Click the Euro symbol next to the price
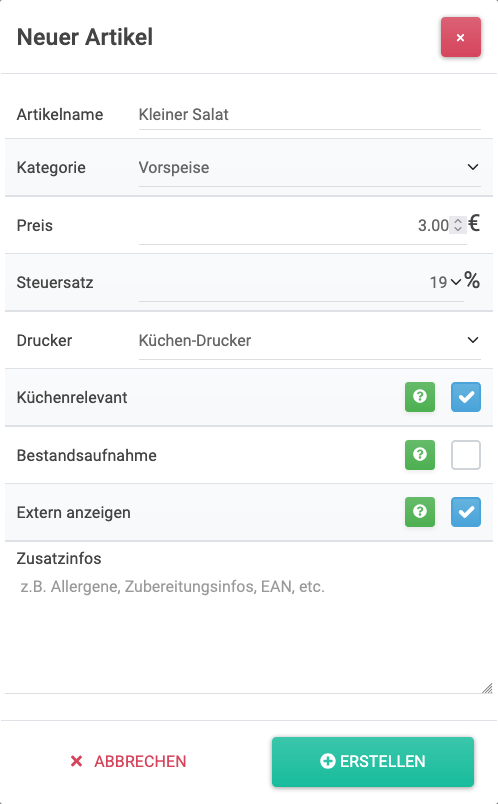The width and height of the screenshot is (498, 804). [x=474, y=224]
